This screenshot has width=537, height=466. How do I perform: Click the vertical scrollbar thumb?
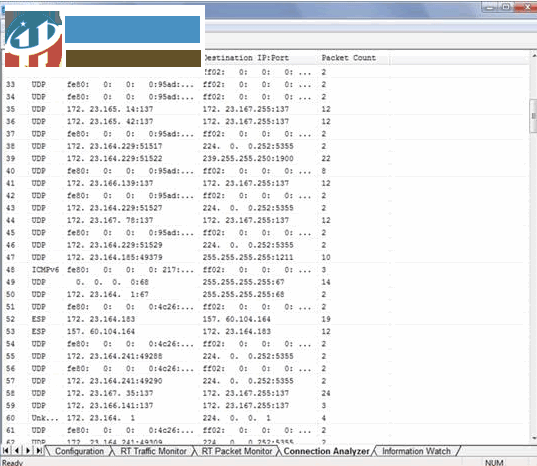pos(533,116)
